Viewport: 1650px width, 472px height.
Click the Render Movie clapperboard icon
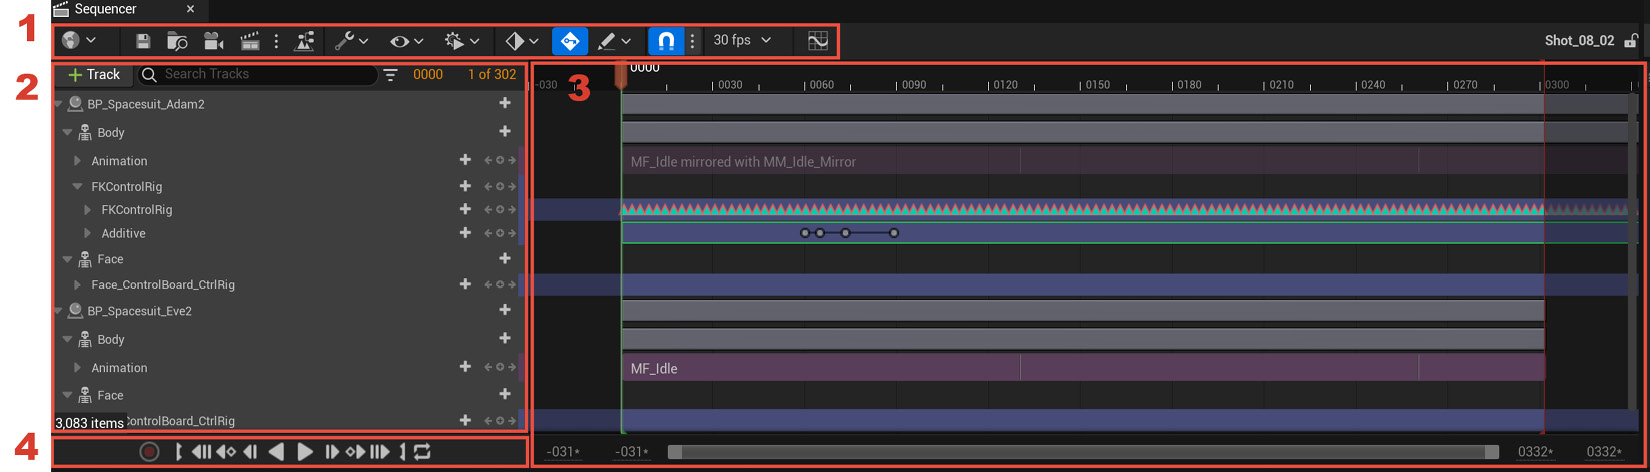tap(250, 41)
